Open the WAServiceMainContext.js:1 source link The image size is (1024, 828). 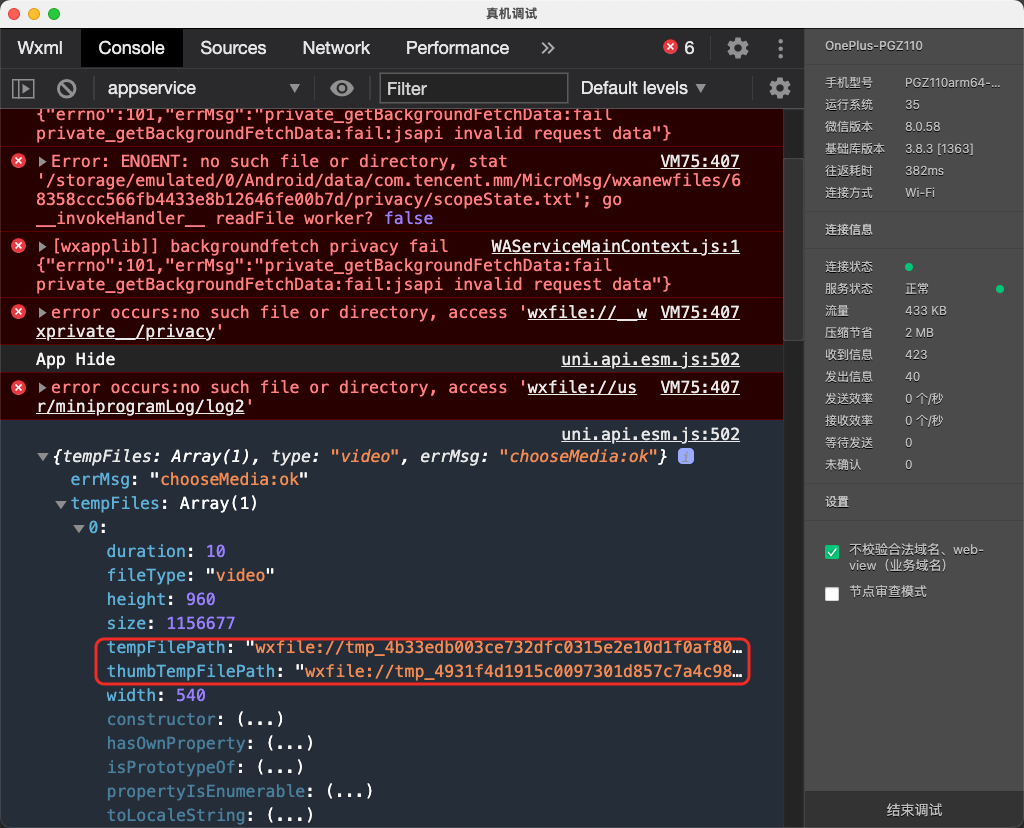point(615,246)
